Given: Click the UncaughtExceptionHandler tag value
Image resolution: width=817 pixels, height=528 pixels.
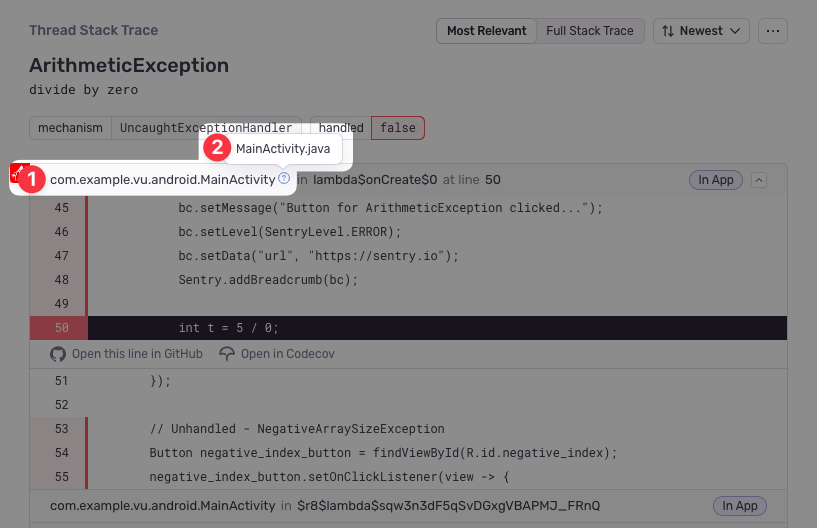Looking at the screenshot, I should pyautogui.click(x=206, y=128).
